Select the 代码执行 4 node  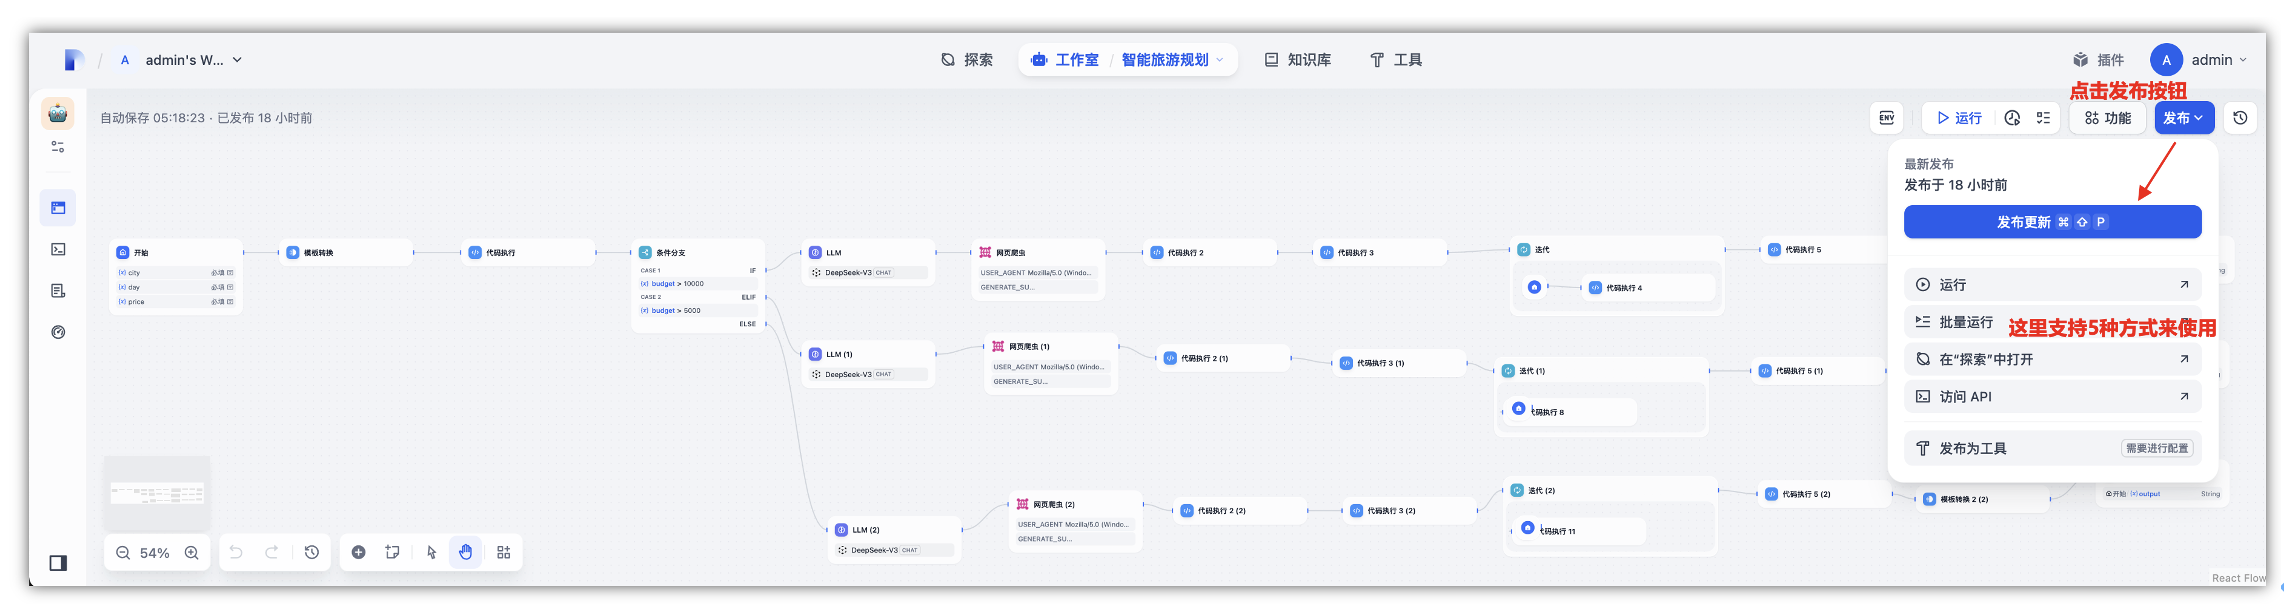(1648, 288)
